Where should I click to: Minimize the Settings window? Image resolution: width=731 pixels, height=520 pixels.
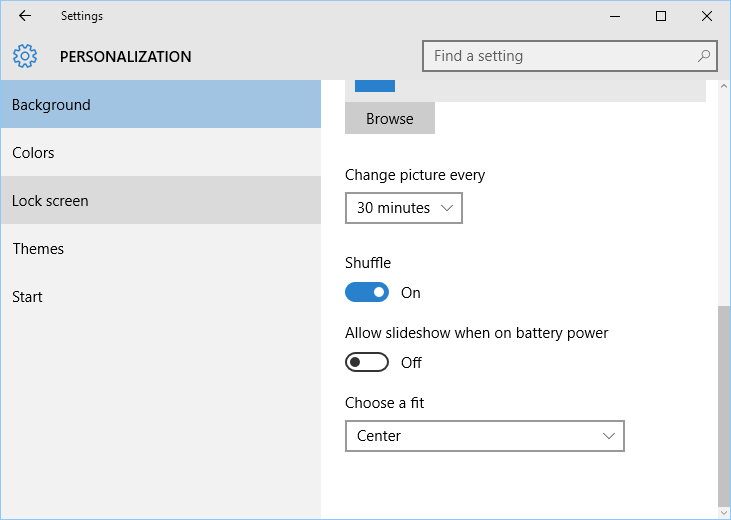[615, 16]
